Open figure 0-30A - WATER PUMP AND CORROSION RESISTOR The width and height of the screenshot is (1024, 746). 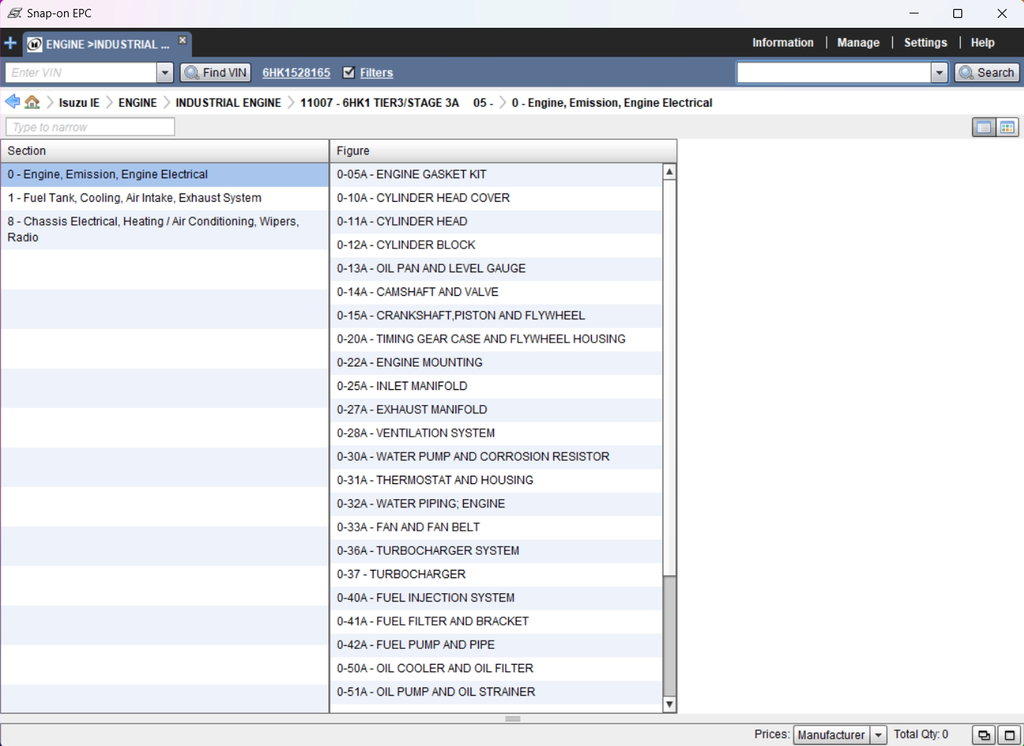click(x=496, y=457)
